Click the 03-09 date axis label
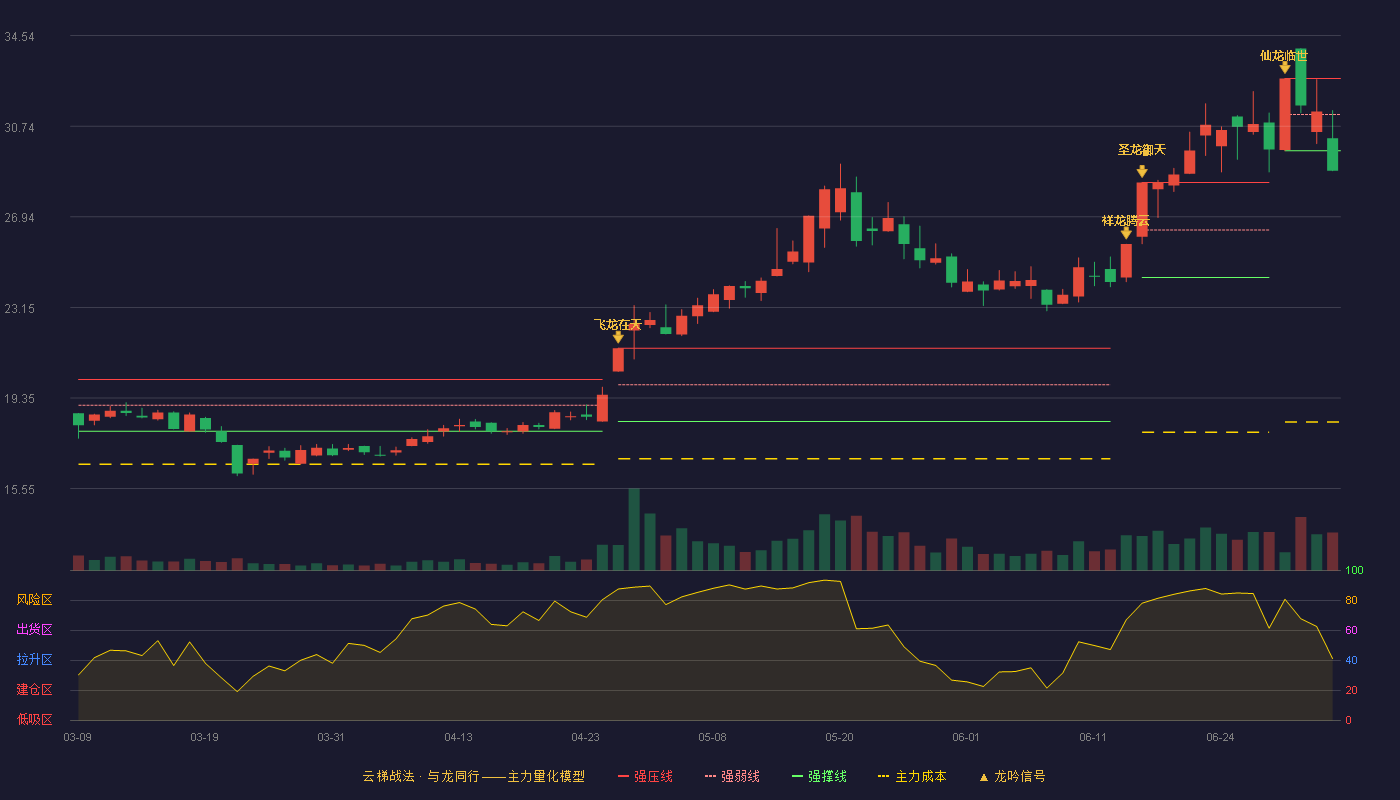The image size is (1400, 800). click(x=78, y=737)
